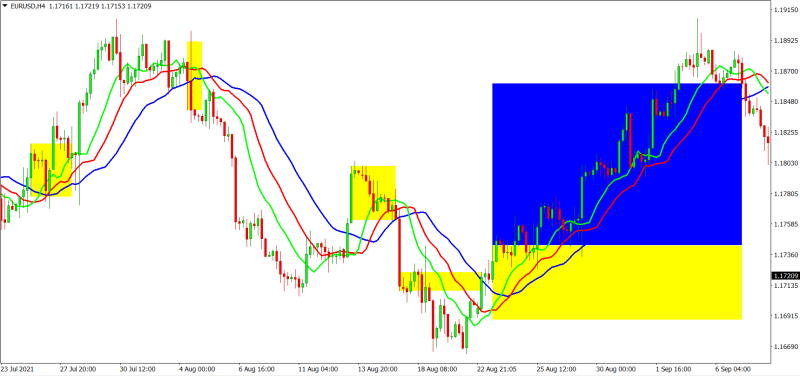This screenshot has width=800, height=376.
Task: Click the 22 Aug 21:05 time axis label
Action: point(497,369)
